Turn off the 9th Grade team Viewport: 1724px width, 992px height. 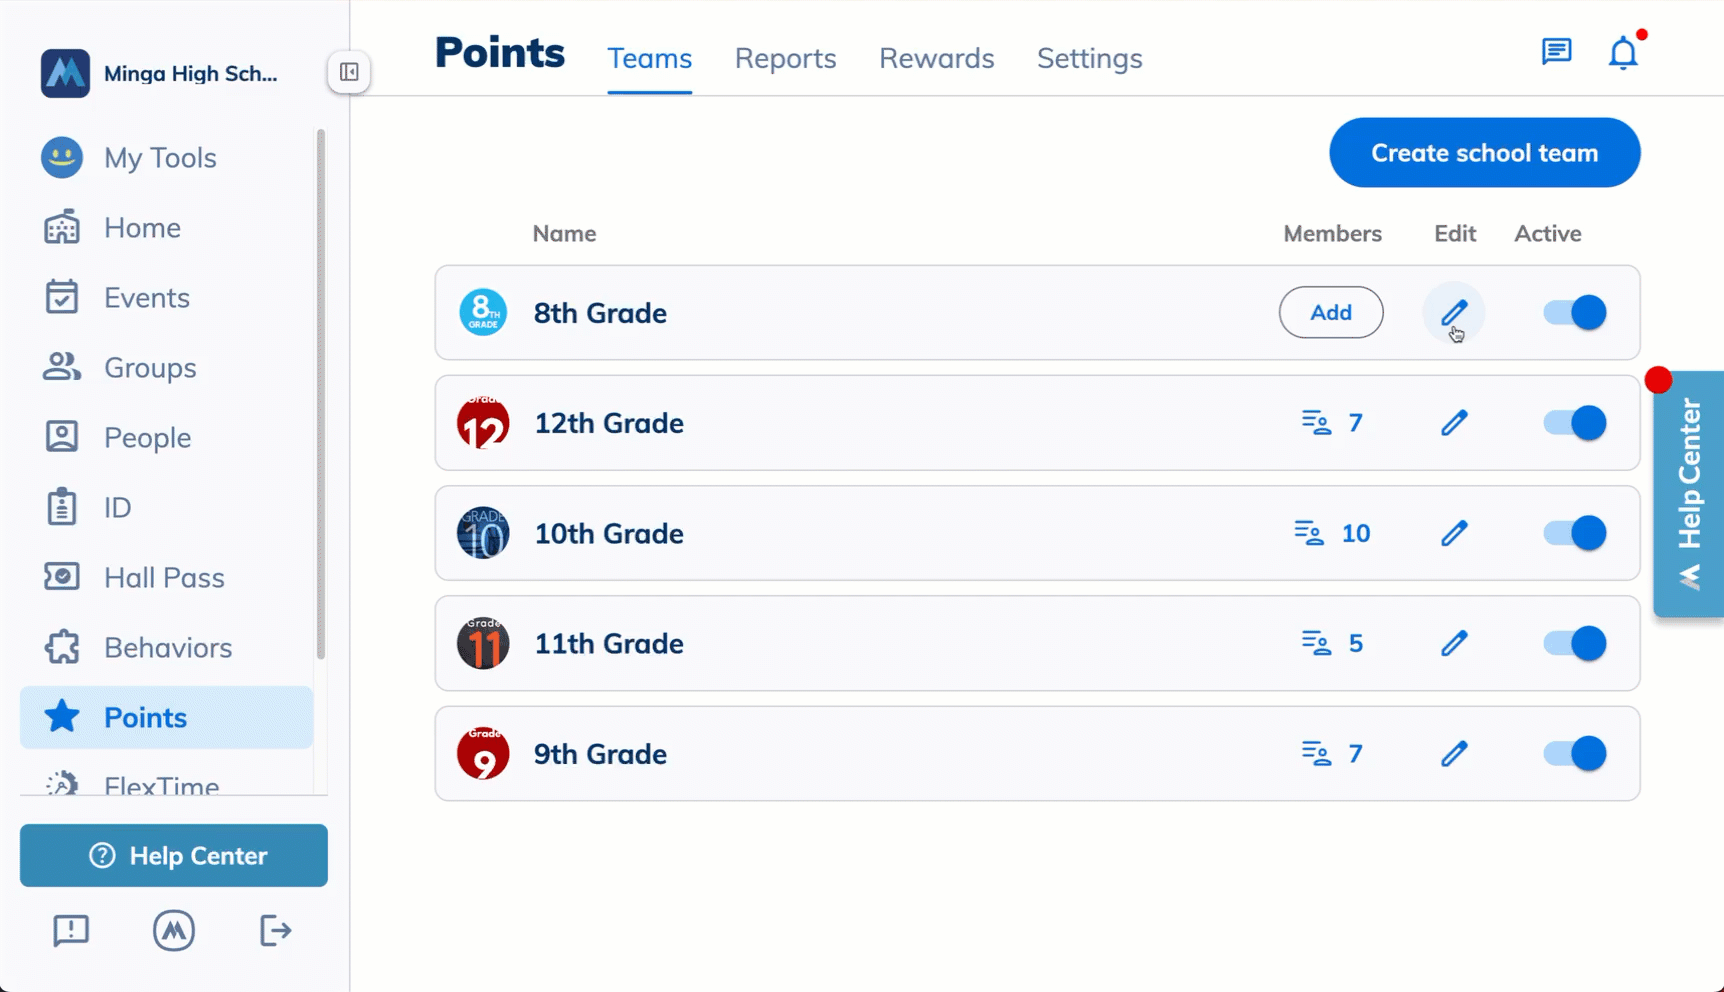click(x=1575, y=754)
